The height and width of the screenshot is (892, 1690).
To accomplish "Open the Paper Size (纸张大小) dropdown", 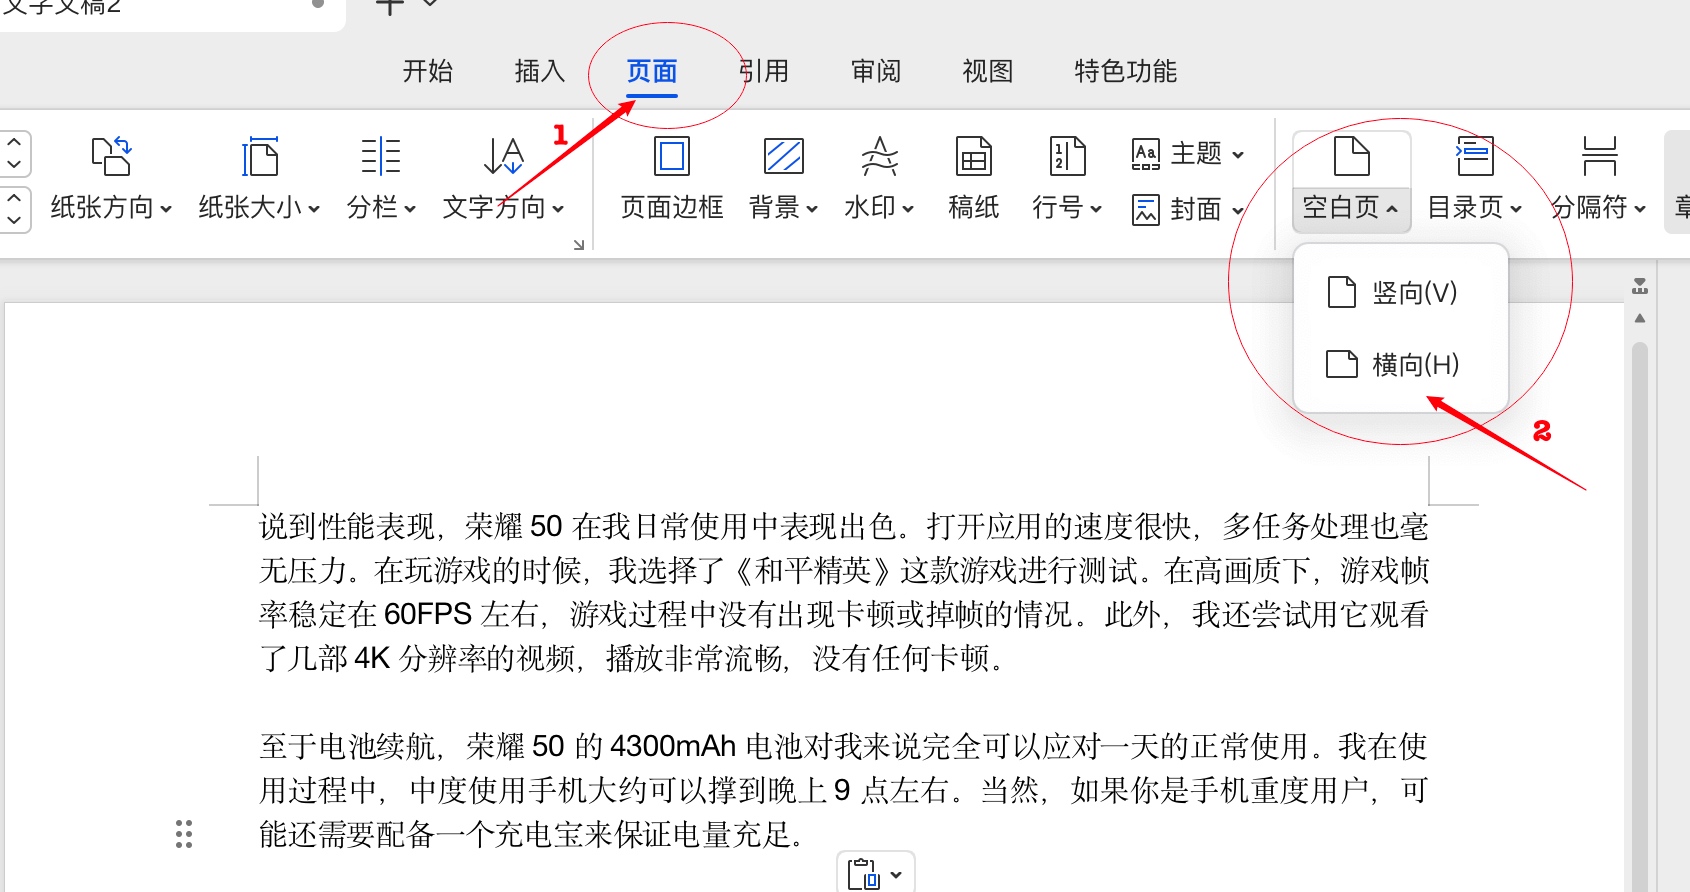I will pos(259,207).
